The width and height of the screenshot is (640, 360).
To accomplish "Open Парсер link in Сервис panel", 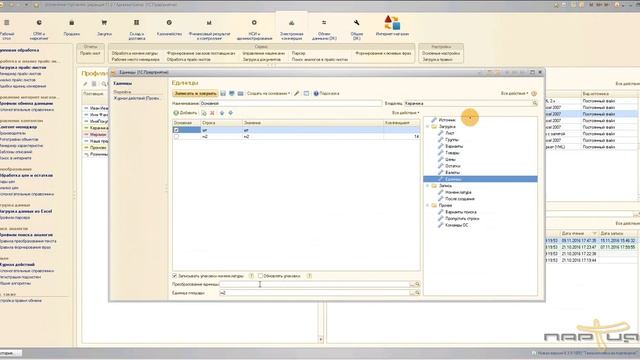I will [x=298, y=53].
